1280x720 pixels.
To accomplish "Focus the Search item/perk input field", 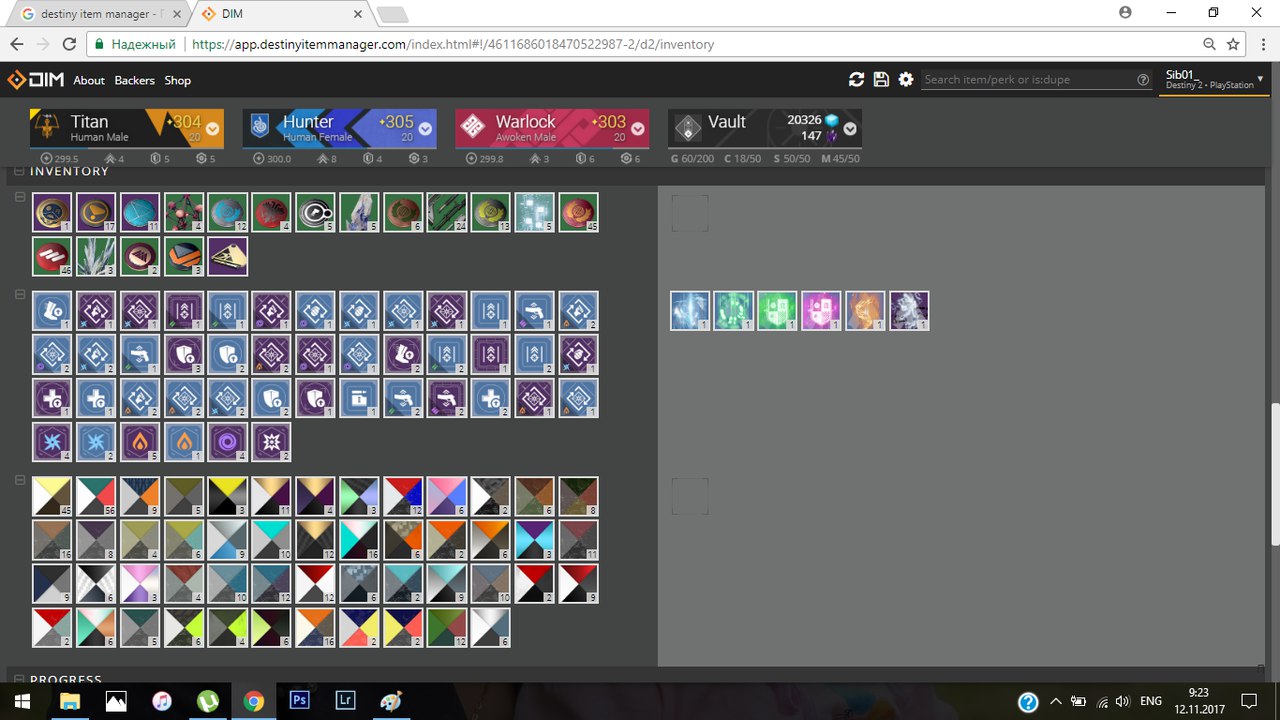I will coord(1028,80).
